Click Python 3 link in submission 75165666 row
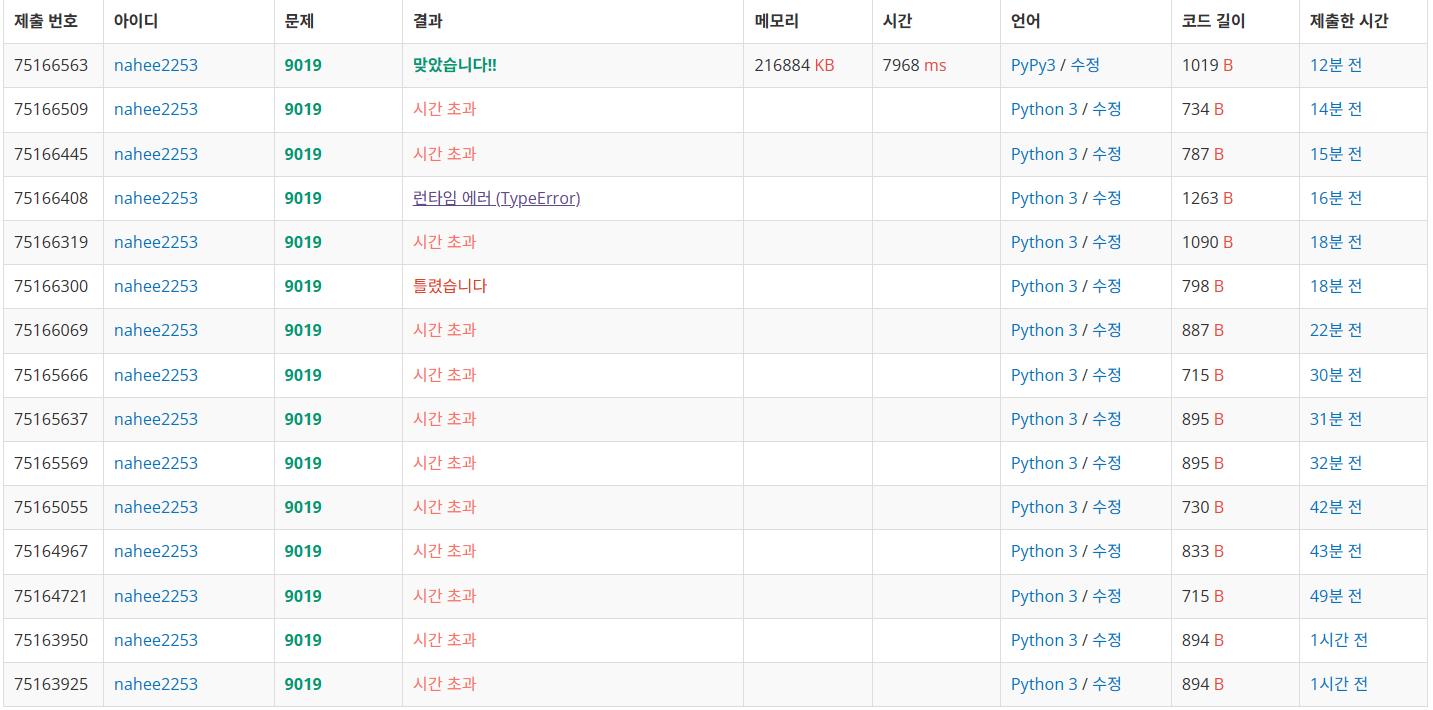1433x710 pixels. point(1044,375)
